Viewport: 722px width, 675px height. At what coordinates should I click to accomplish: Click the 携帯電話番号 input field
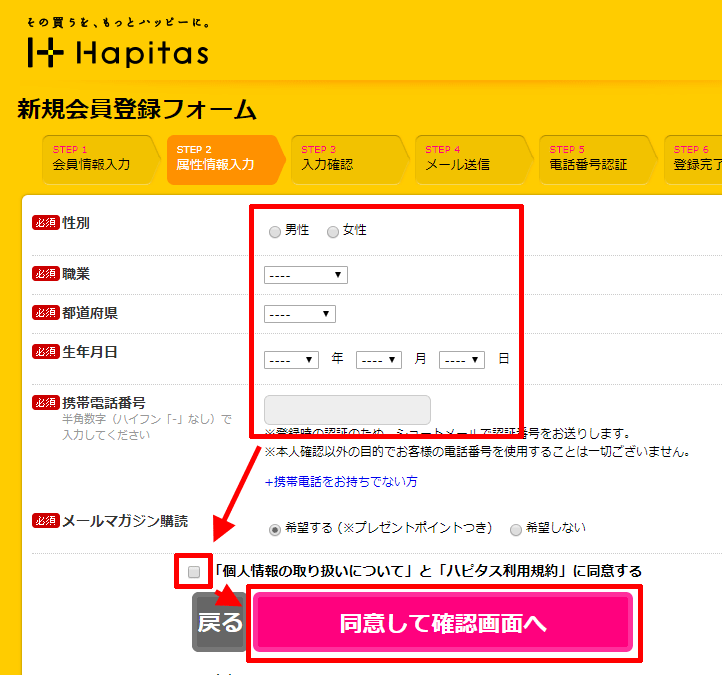347,410
